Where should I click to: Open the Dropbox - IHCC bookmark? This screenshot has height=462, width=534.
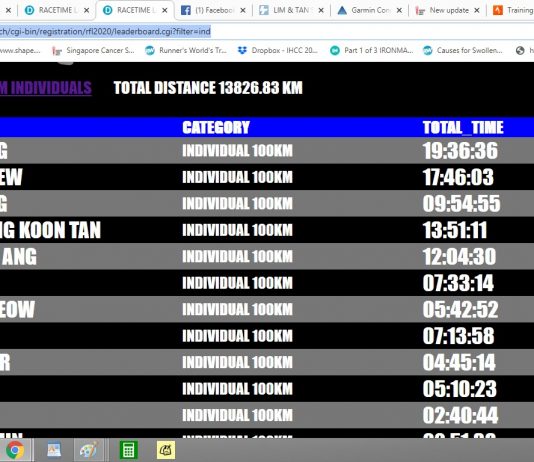tap(278, 50)
